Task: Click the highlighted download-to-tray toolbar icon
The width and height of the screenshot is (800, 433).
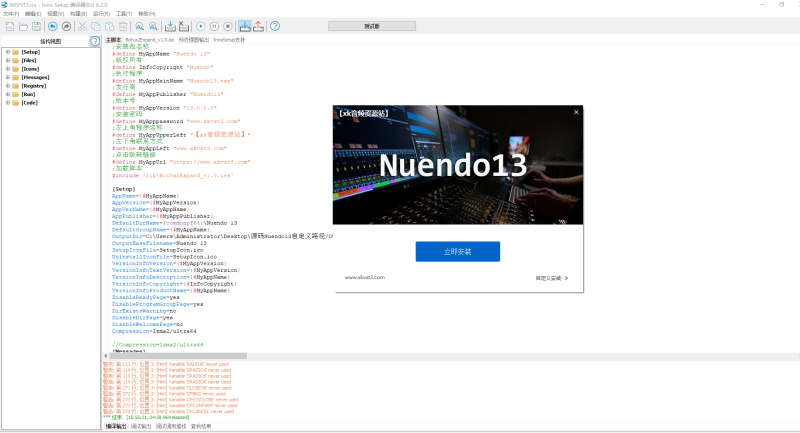Action: point(245,27)
